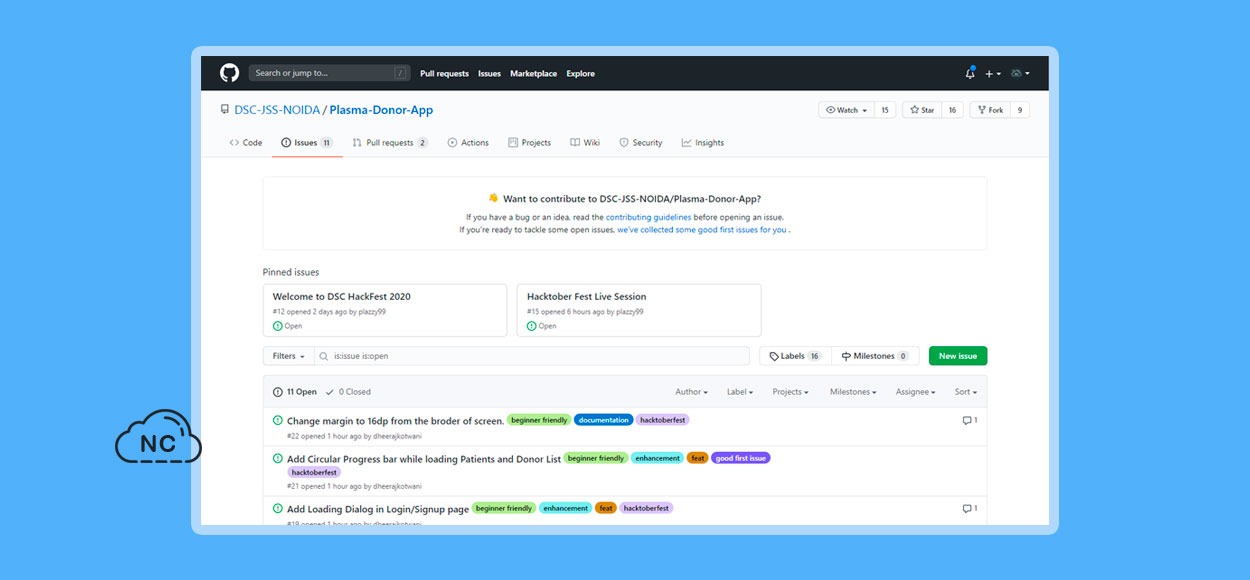Go to Explore in top navigation
The height and width of the screenshot is (580, 1250).
click(580, 73)
